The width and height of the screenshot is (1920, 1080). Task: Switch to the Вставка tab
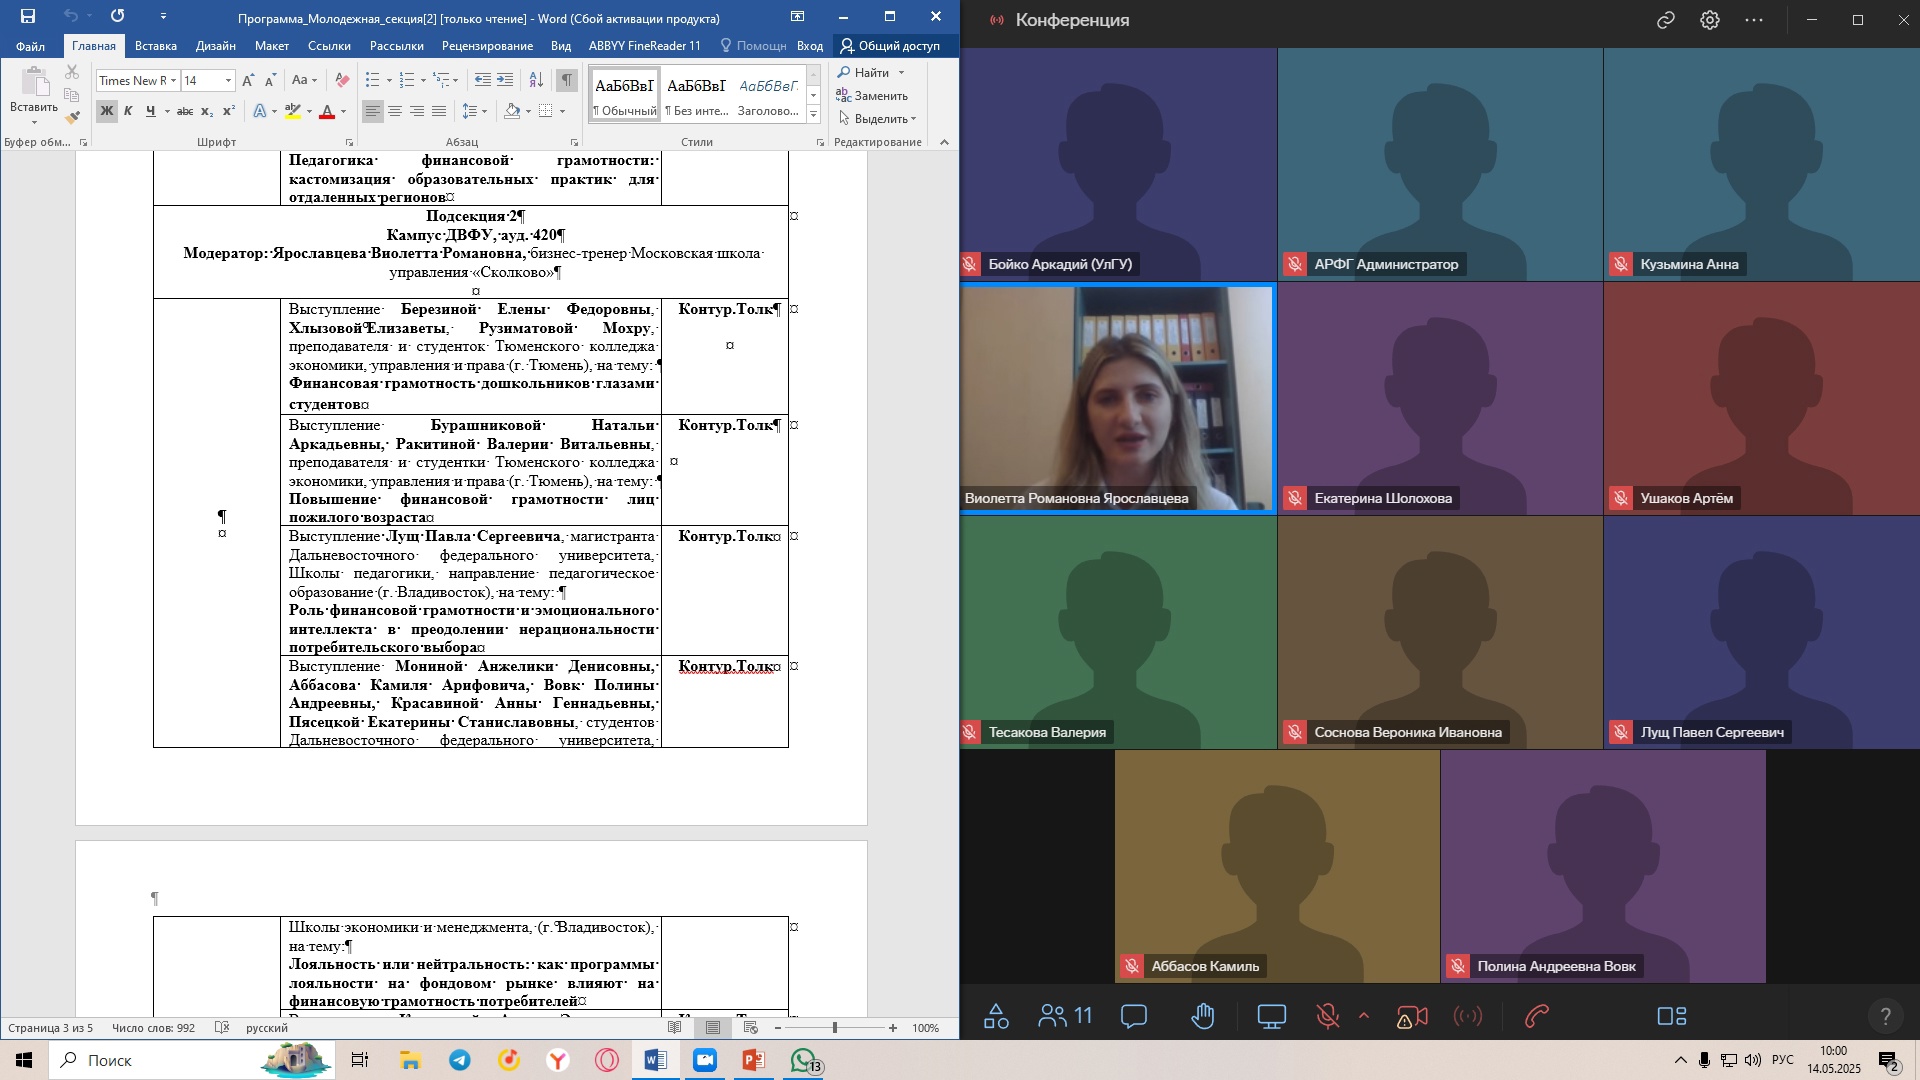[156, 46]
